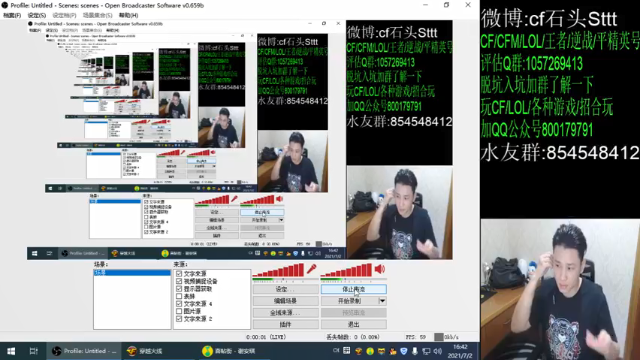Click the microphone level meter track
Screen dimensions: 640x360
(285, 280)
